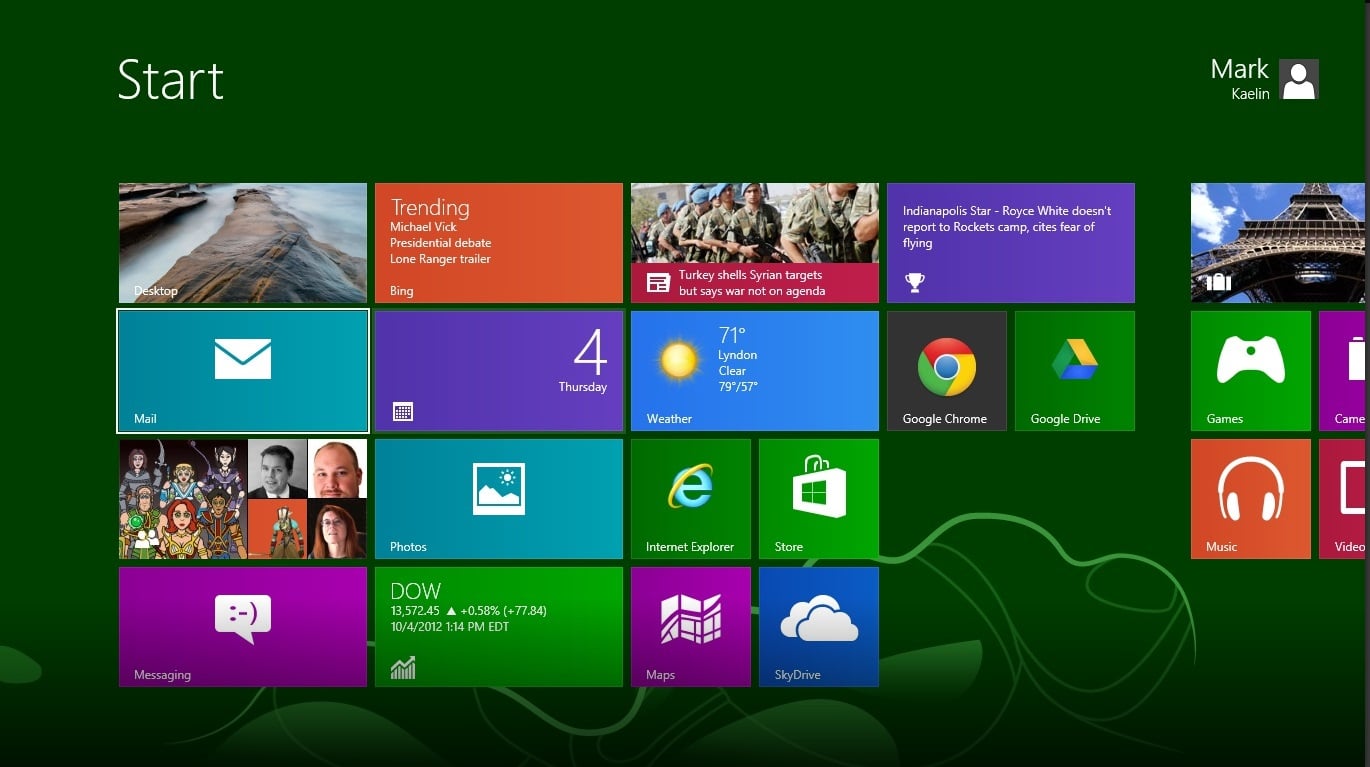
Task: Open the Mail tile
Action: pos(243,371)
